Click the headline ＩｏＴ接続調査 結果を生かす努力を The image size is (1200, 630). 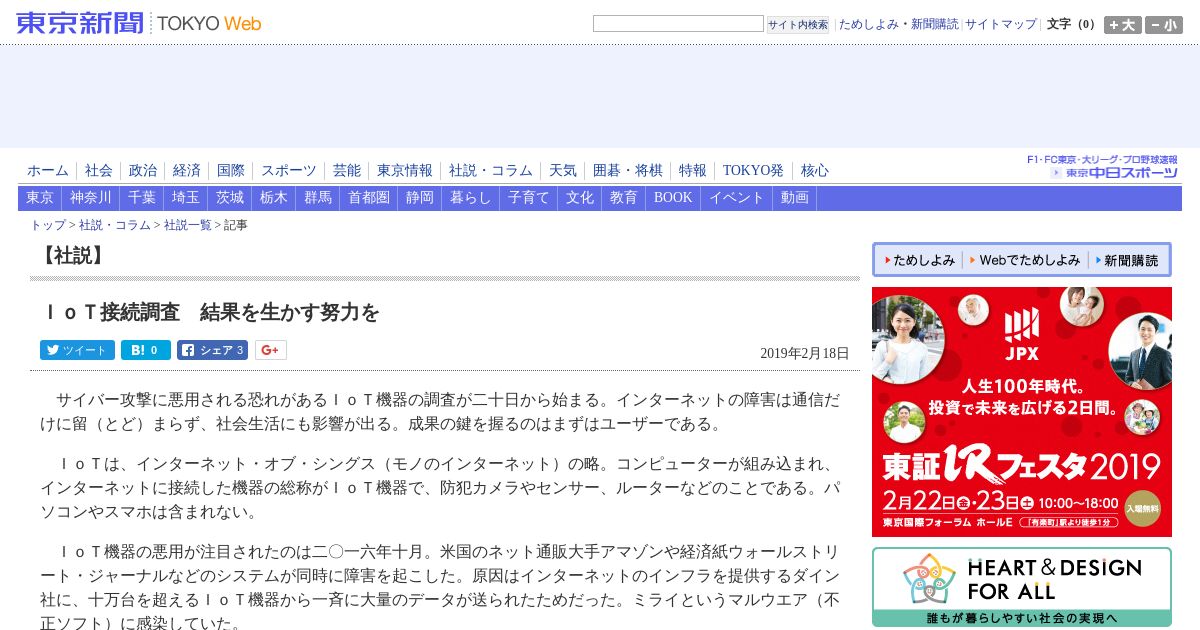point(210,313)
